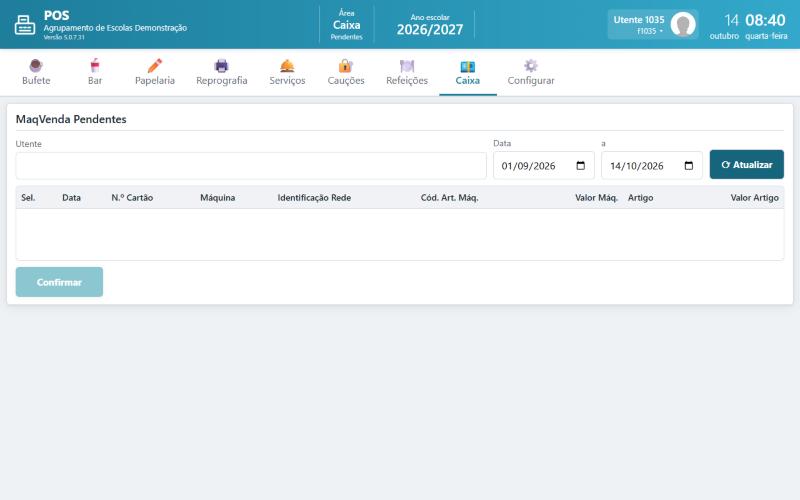This screenshot has height=500, width=800.
Task: Click the Ano escolar 2026/2027 selector
Action: click(x=430, y=25)
